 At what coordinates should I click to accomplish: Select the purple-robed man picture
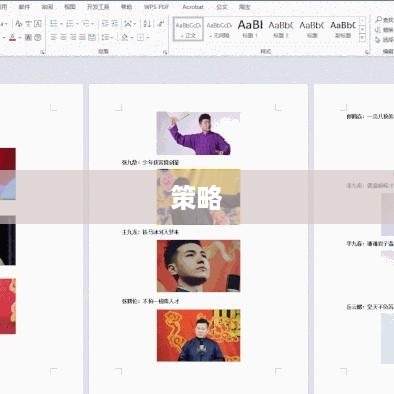[198, 133]
